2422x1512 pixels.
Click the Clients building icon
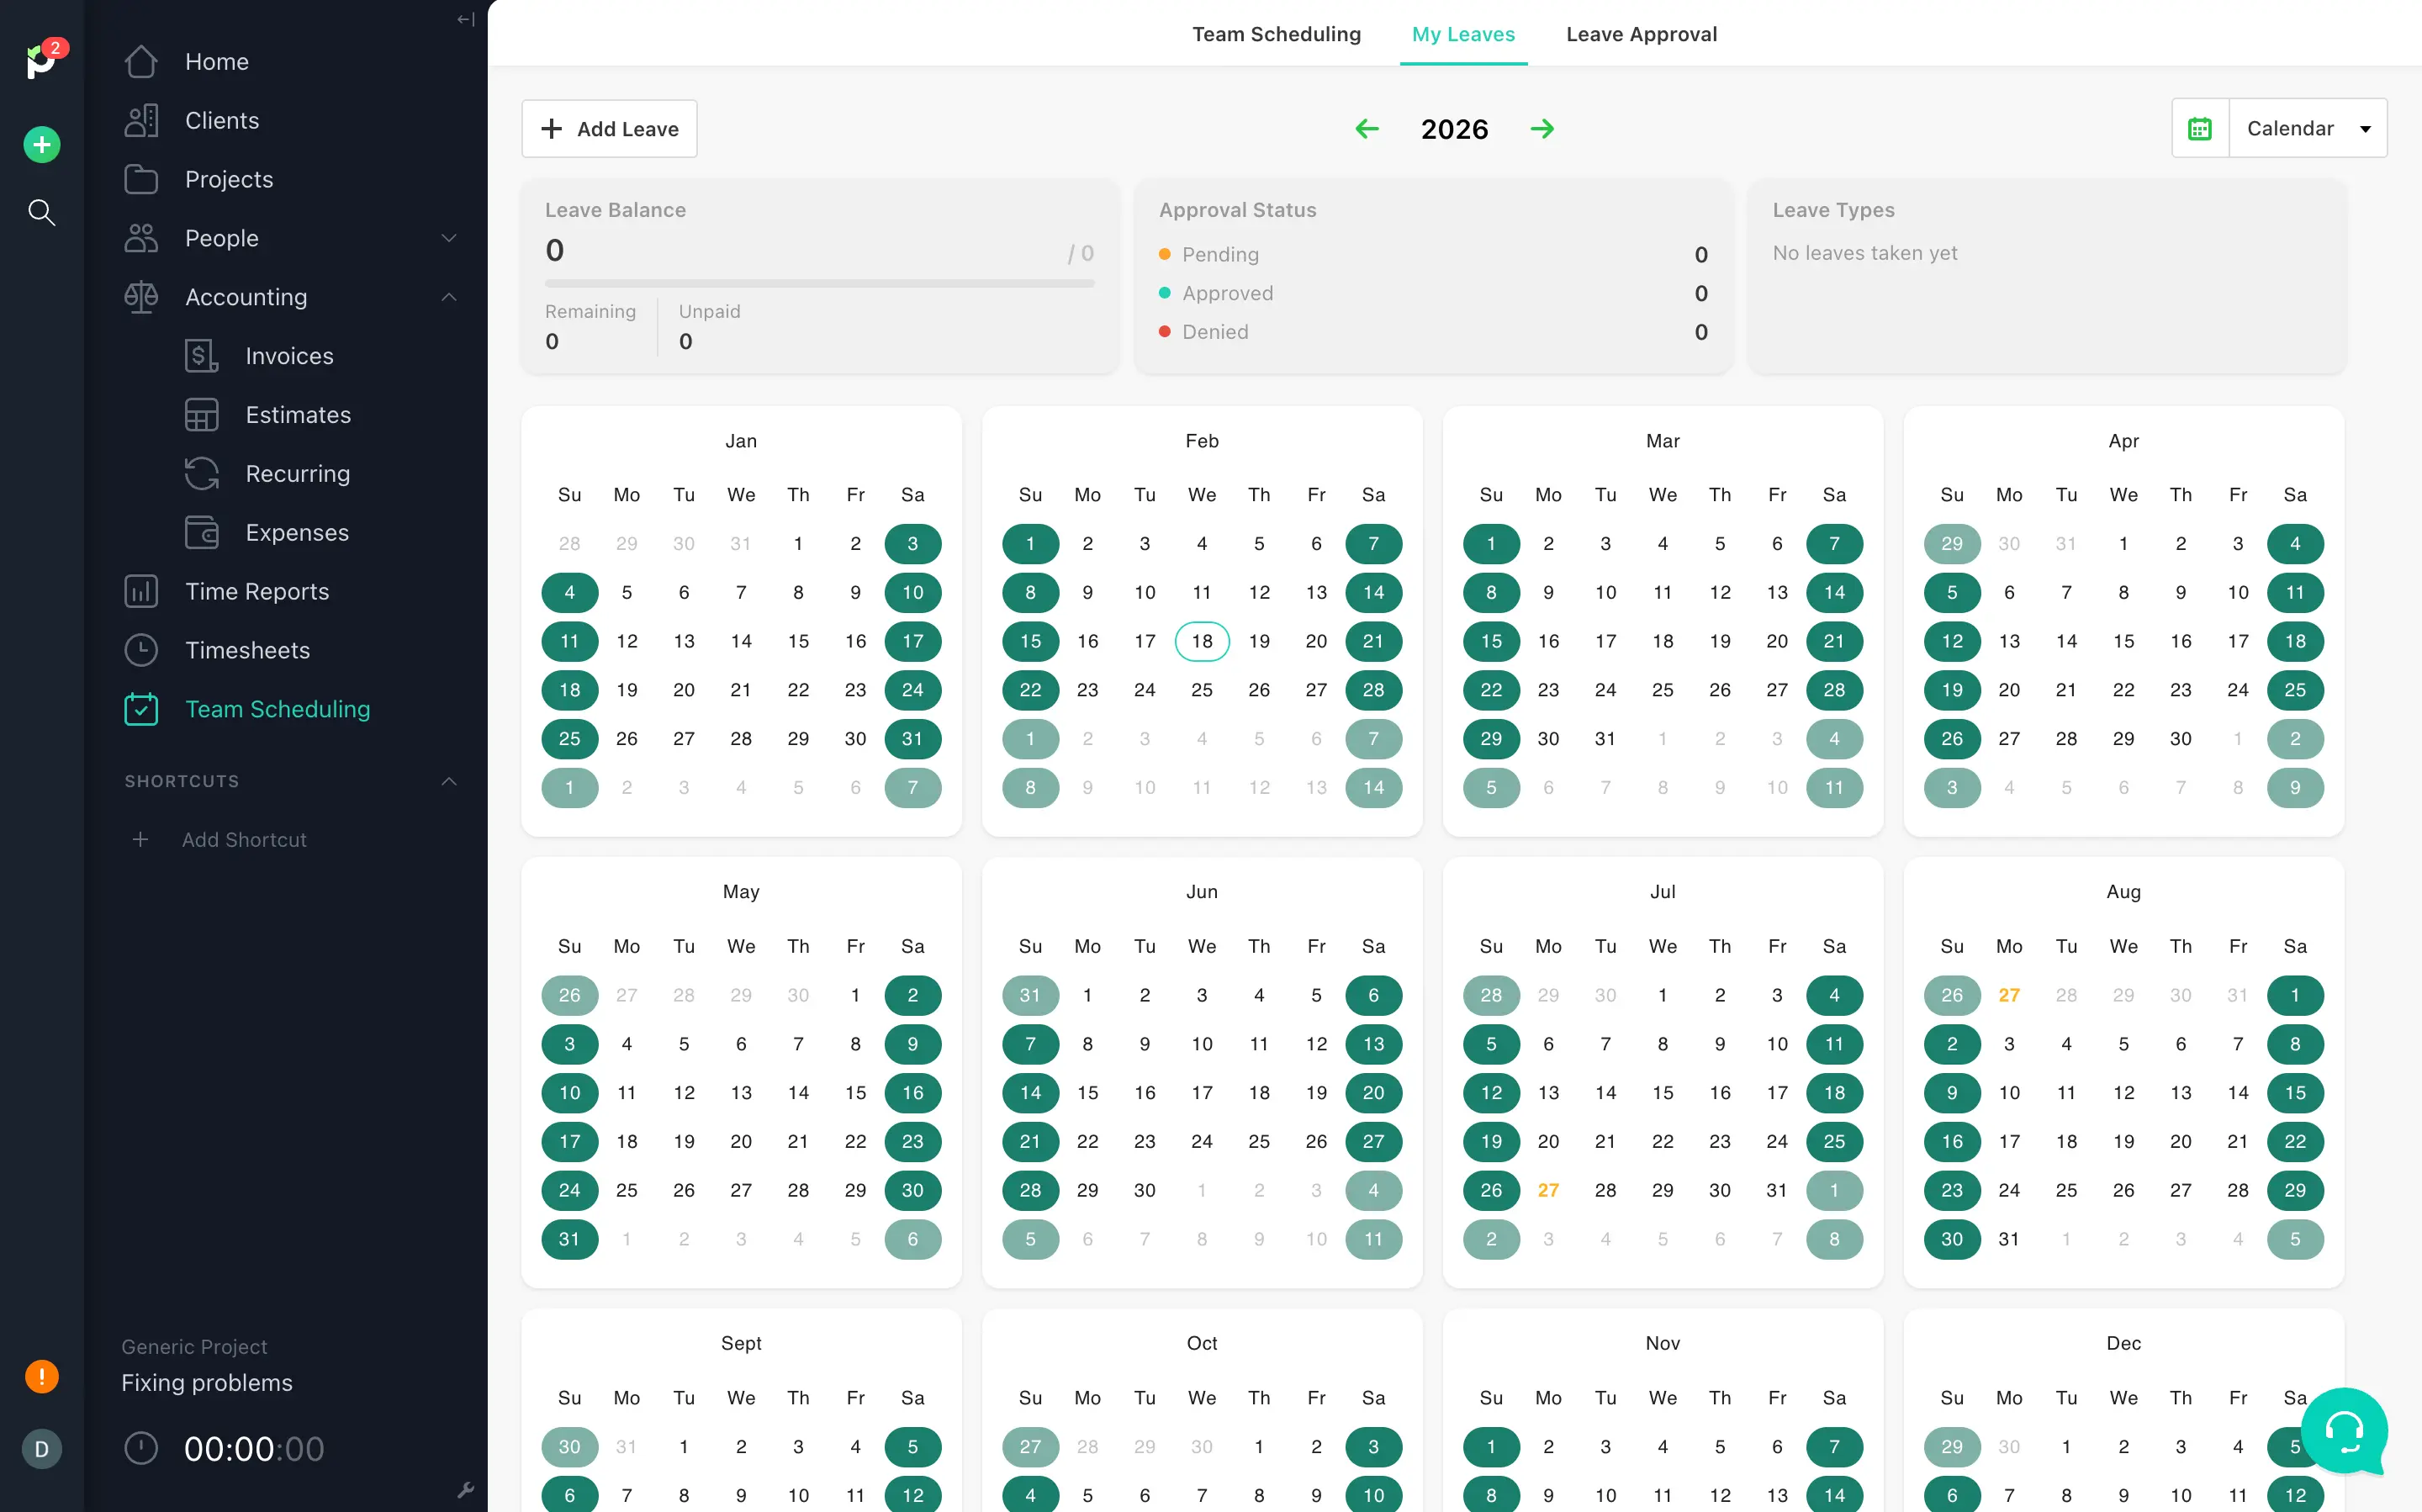[x=141, y=121]
